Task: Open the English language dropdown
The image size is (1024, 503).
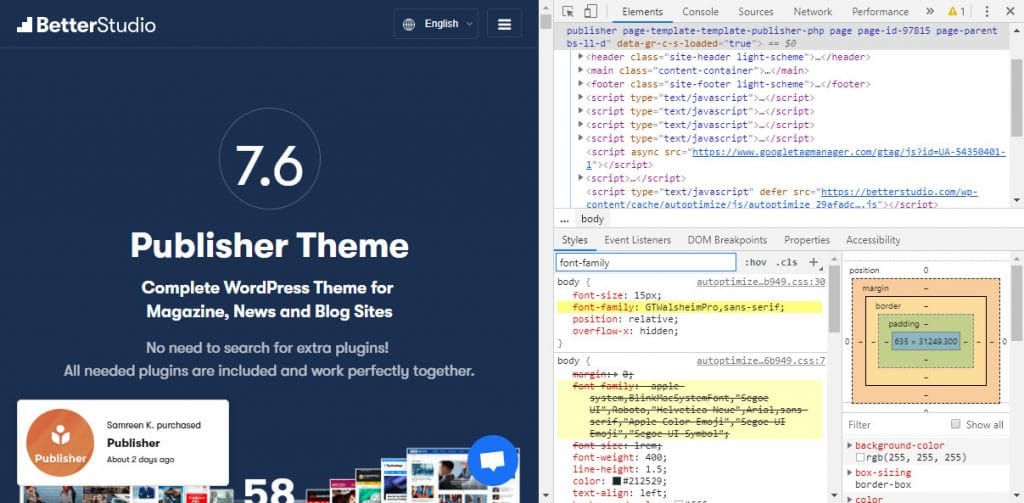Action: [436, 24]
